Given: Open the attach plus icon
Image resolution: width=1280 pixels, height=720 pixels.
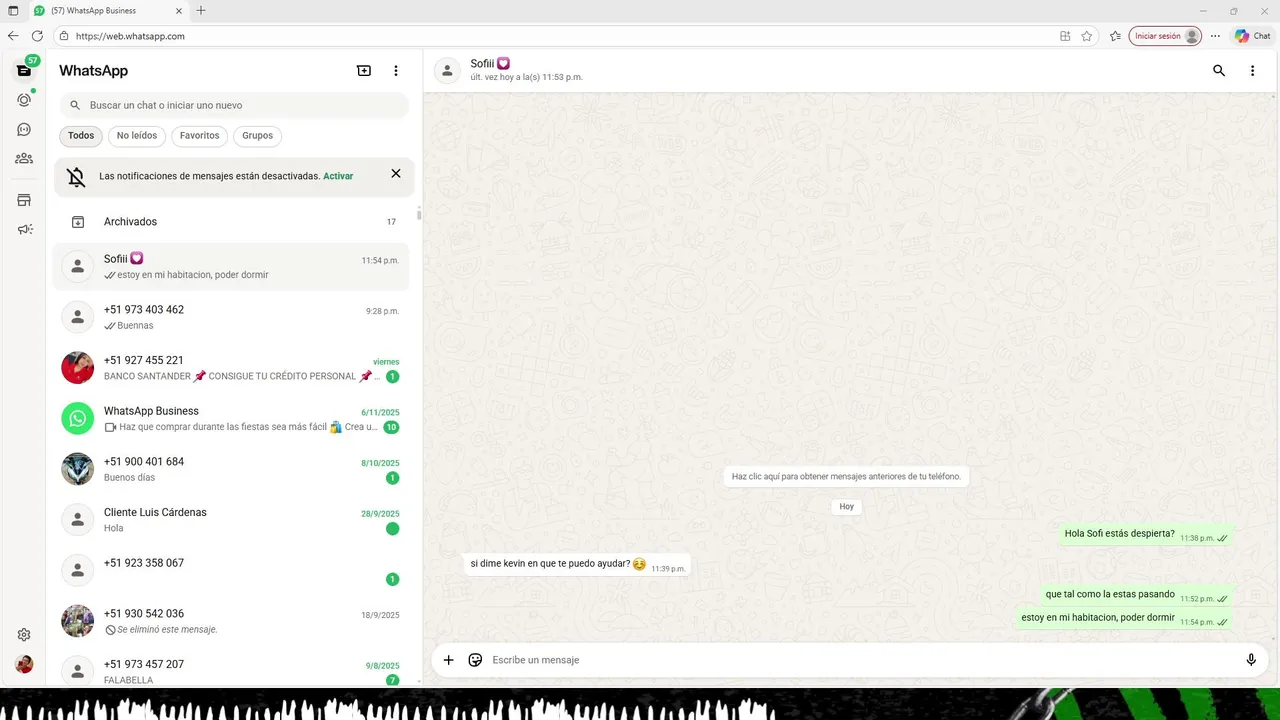Looking at the screenshot, I should tap(448, 660).
